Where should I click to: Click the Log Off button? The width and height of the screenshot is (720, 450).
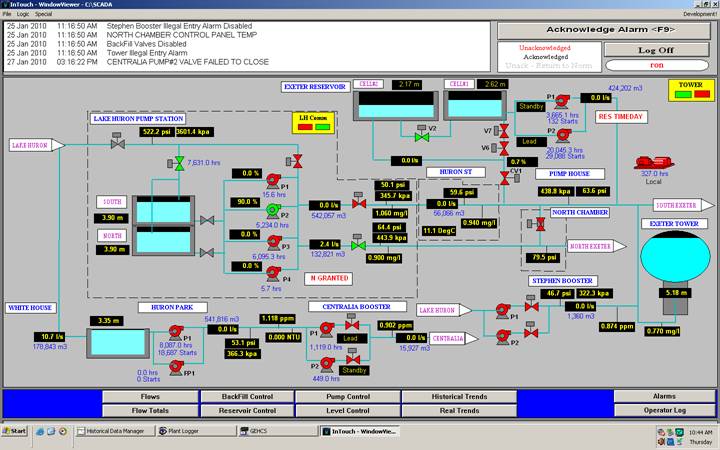pos(657,49)
